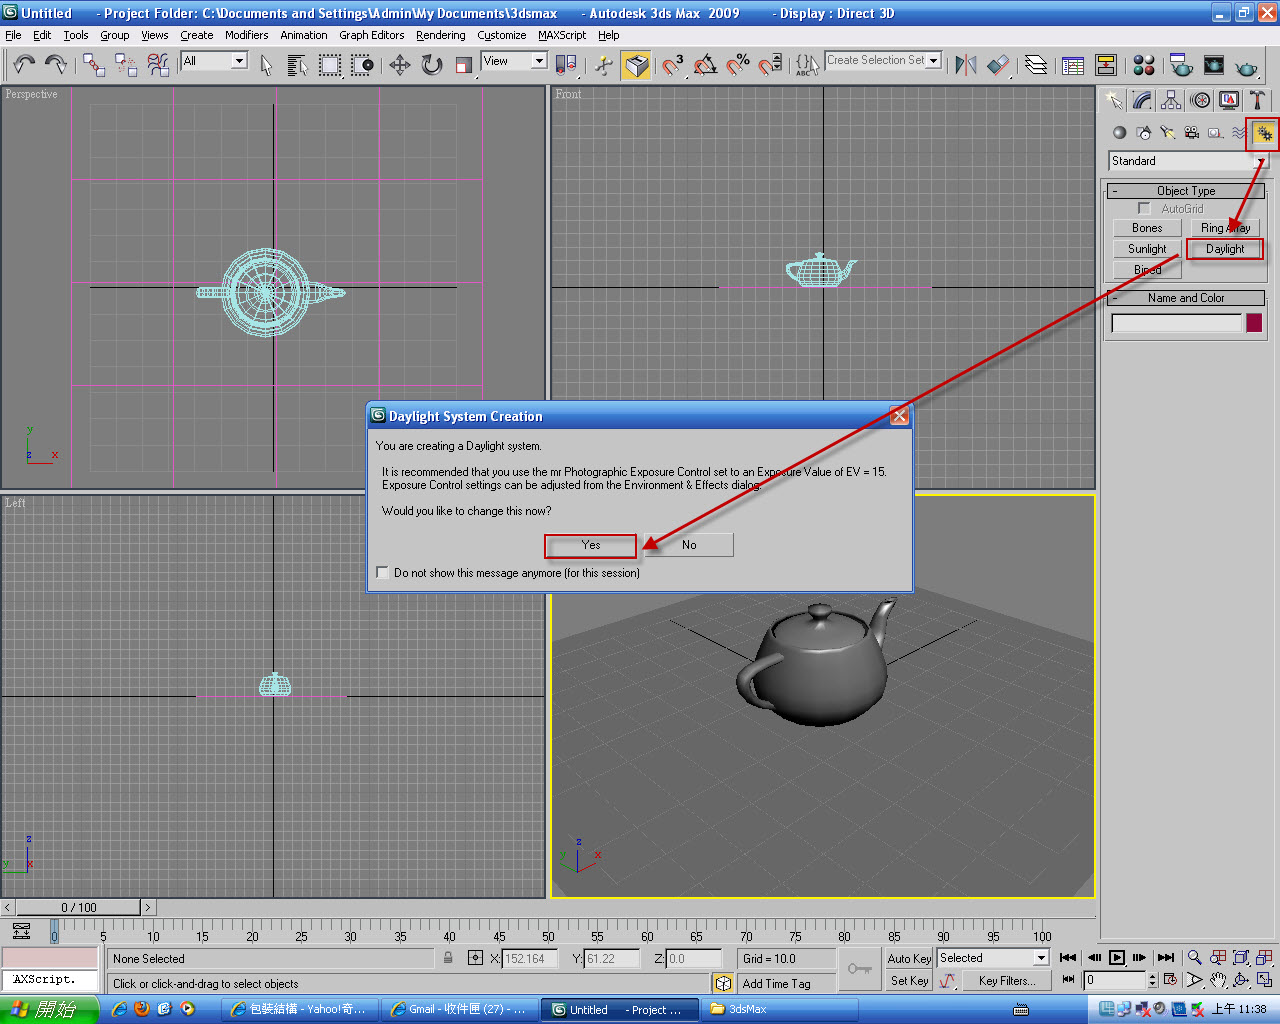Click Bind to Space Warp icon

(158, 65)
